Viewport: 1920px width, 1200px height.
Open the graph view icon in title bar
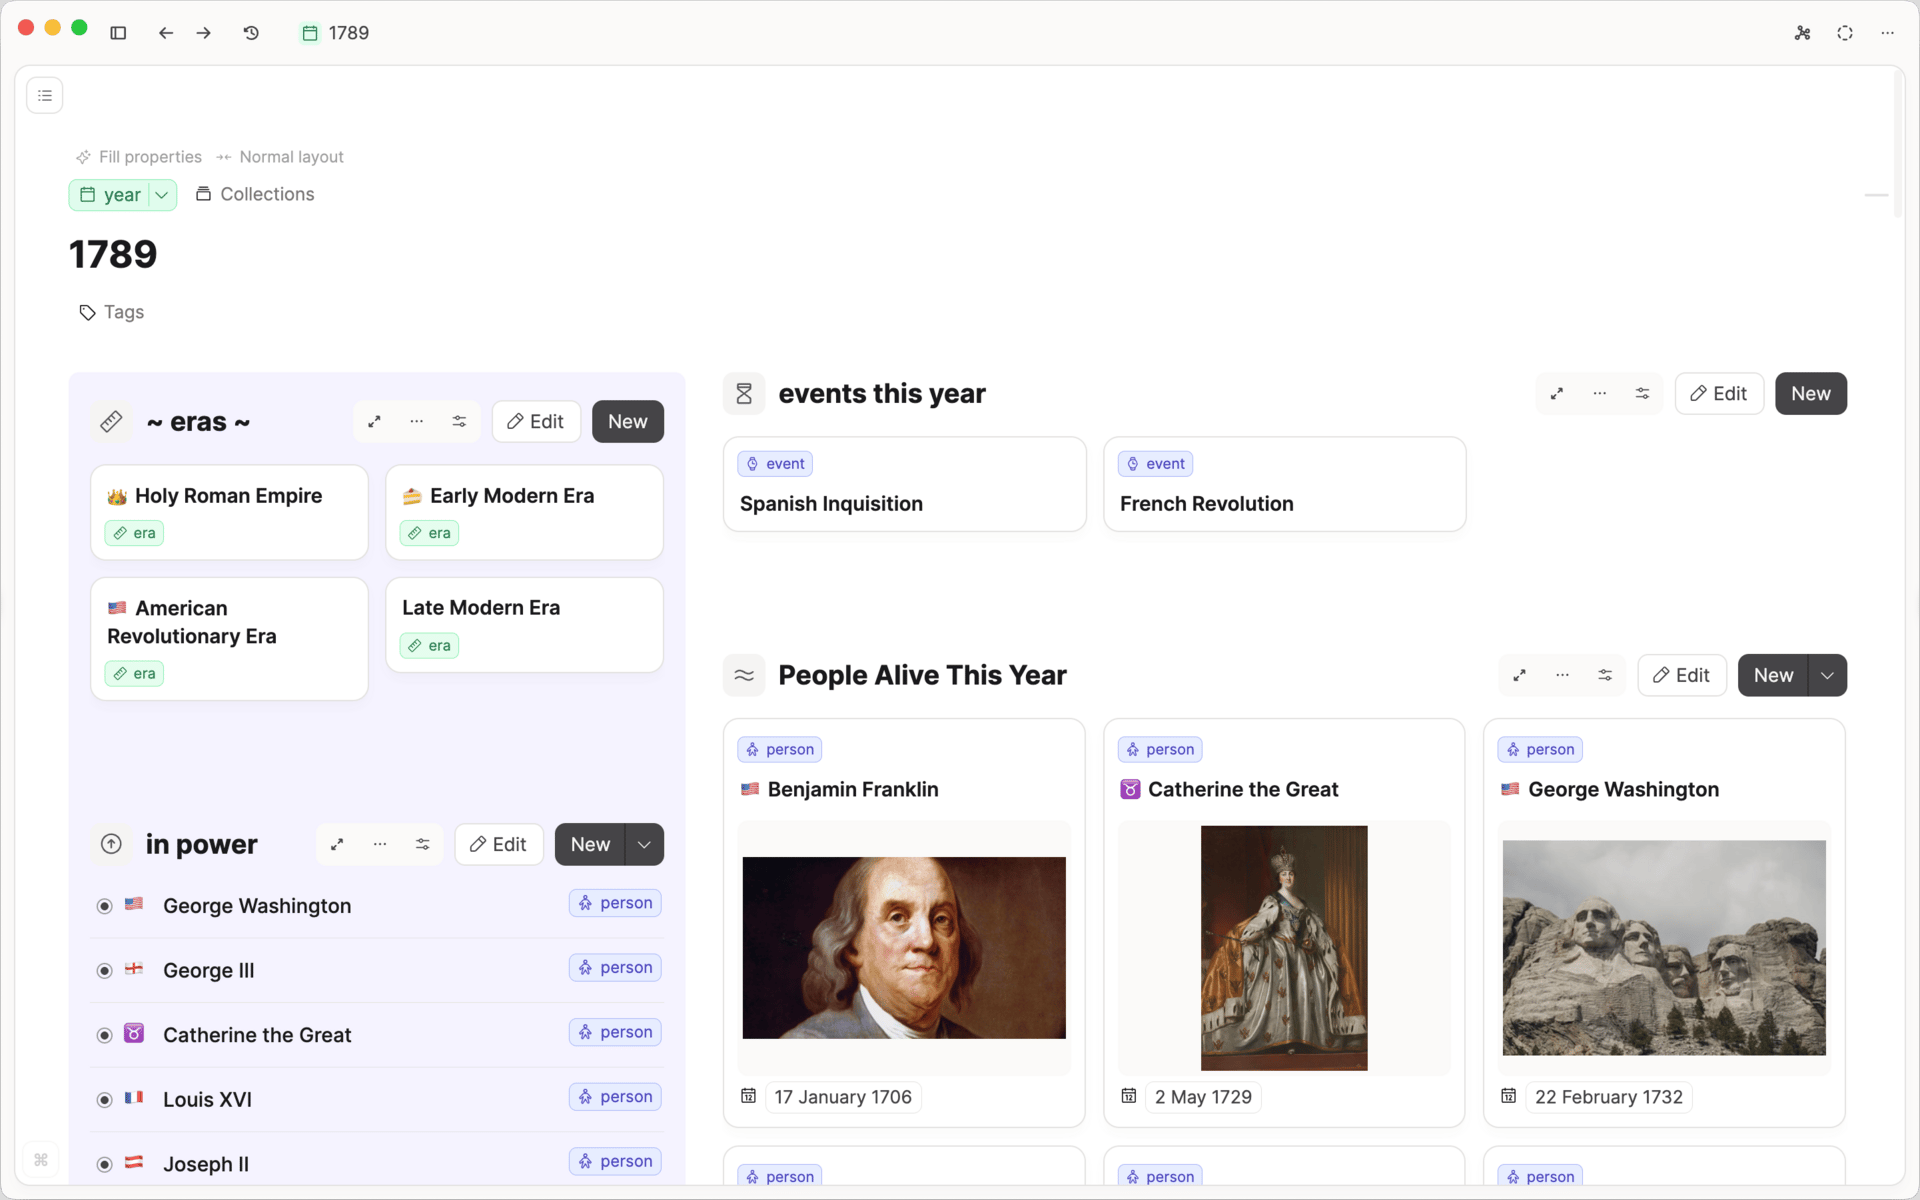click(x=1802, y=33)
